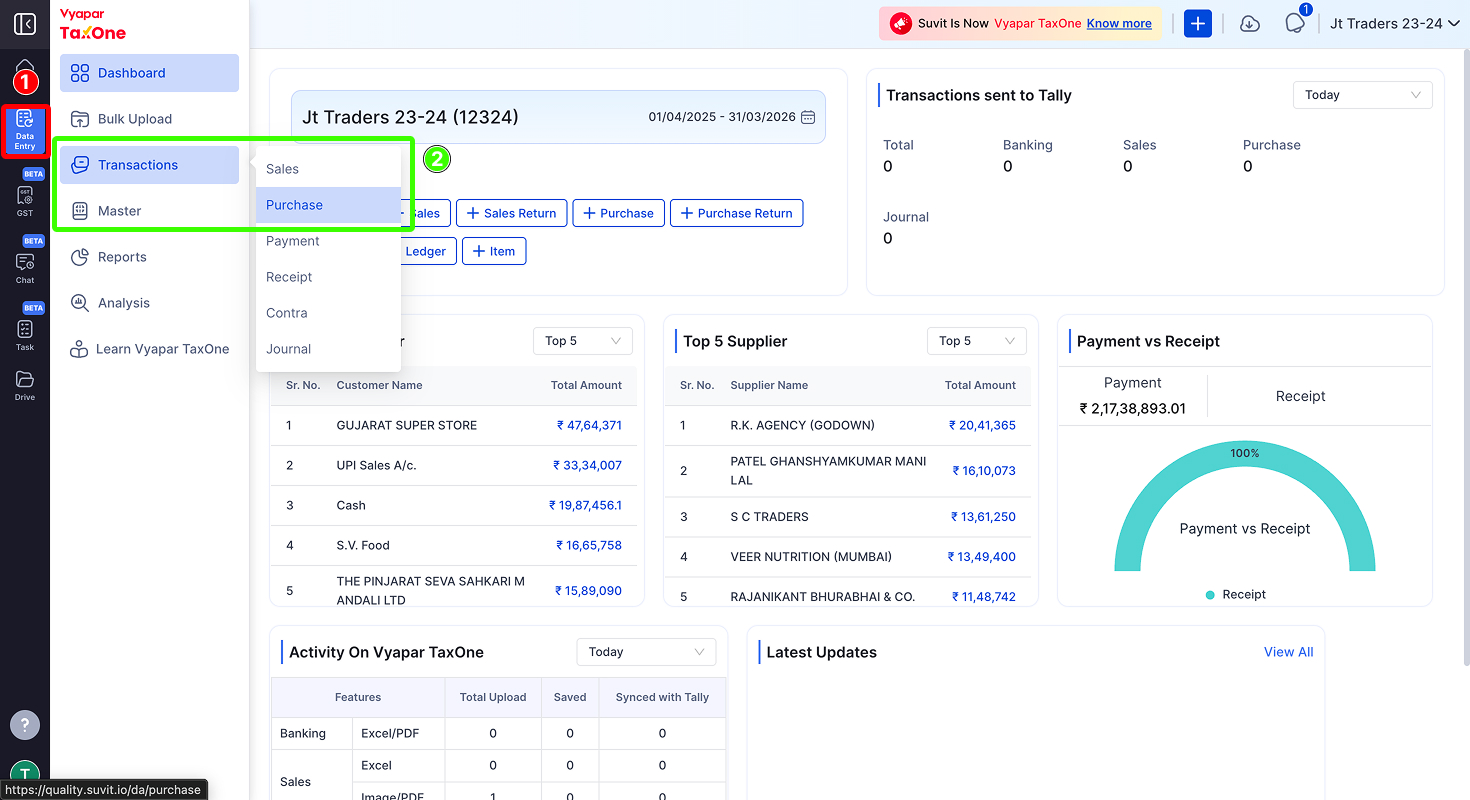Open the GST module in the left rail

(25, 200)
